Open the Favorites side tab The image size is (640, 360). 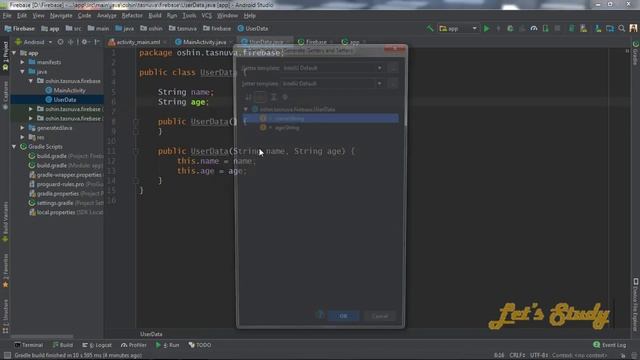tap(5, 270)
